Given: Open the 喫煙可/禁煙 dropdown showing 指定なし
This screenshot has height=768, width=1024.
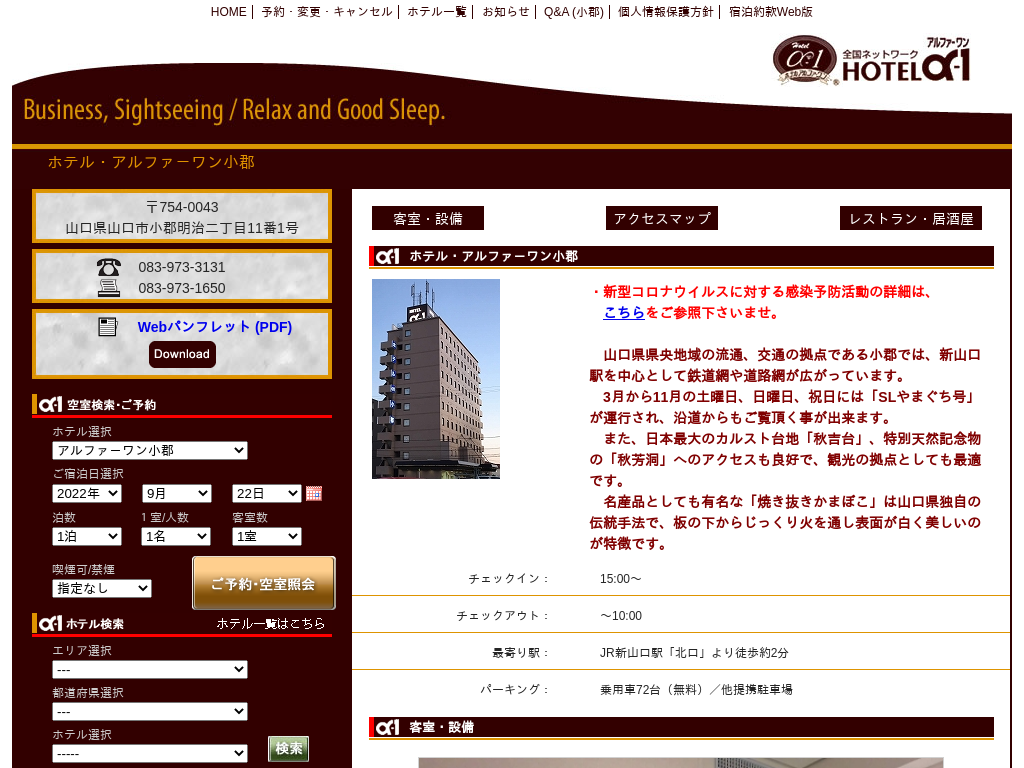Looking at the screenshot, I should [102, 588].
